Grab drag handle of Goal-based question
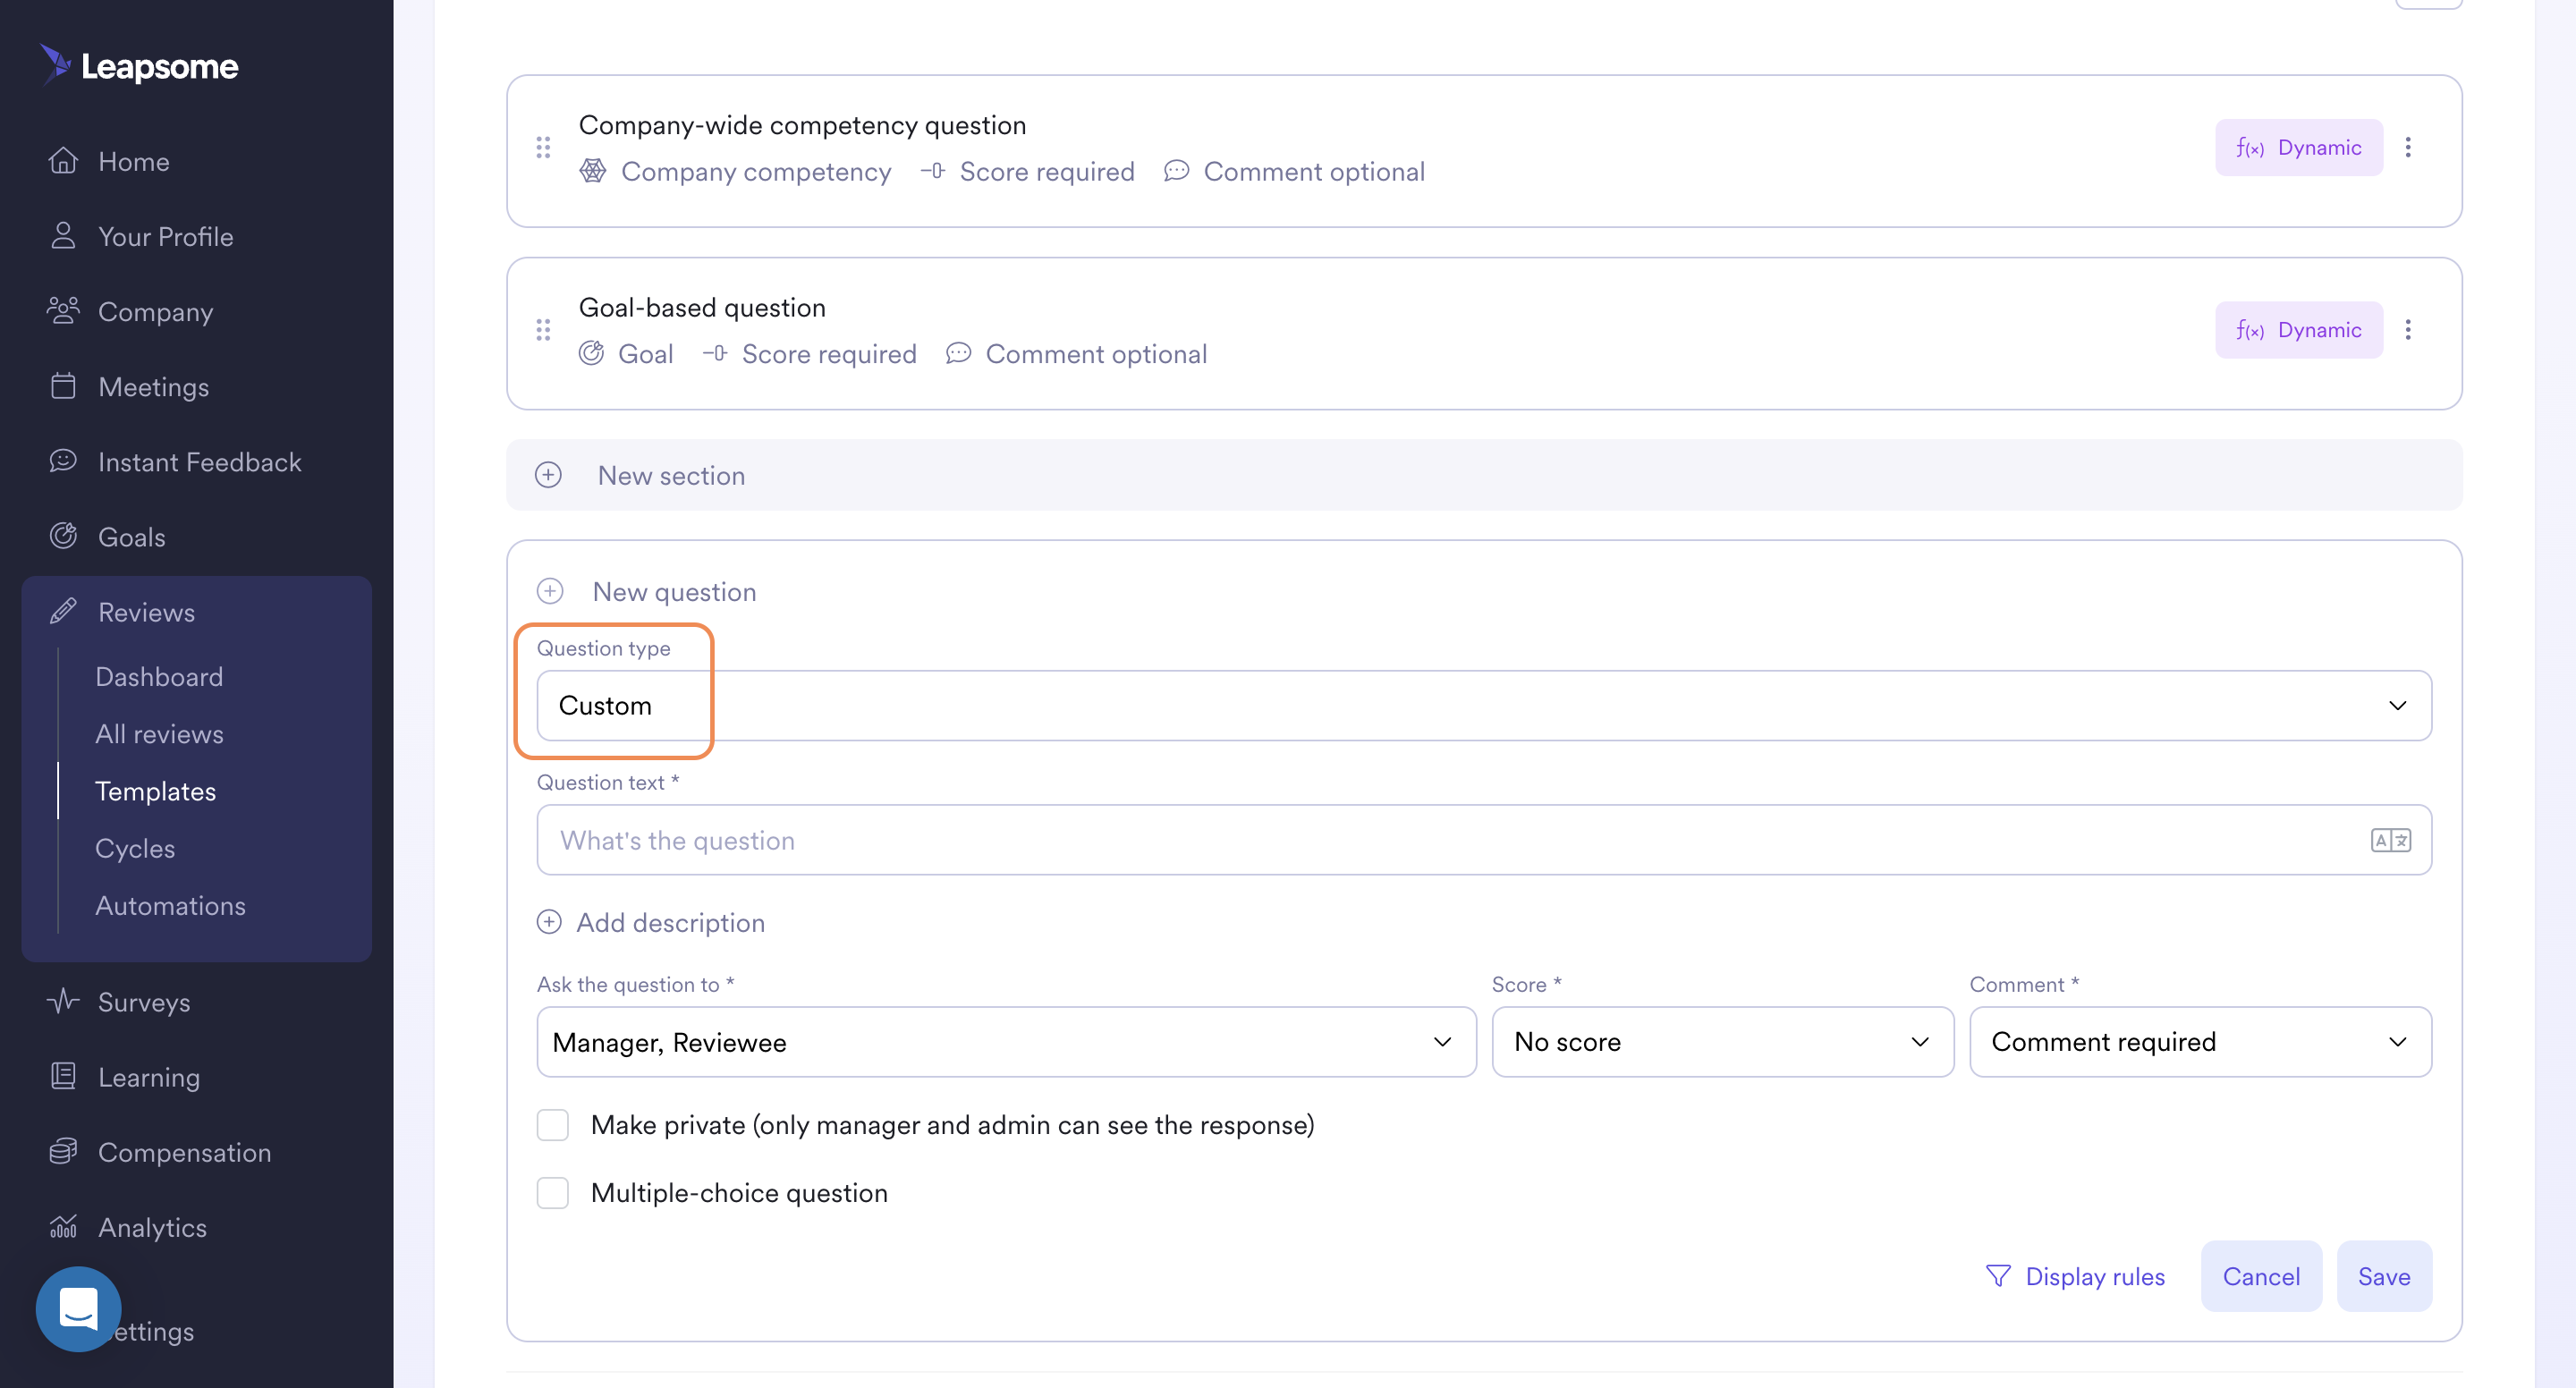Image resolution: width=2576 pixels, height=1388 pixels. (x=543, y=330)
